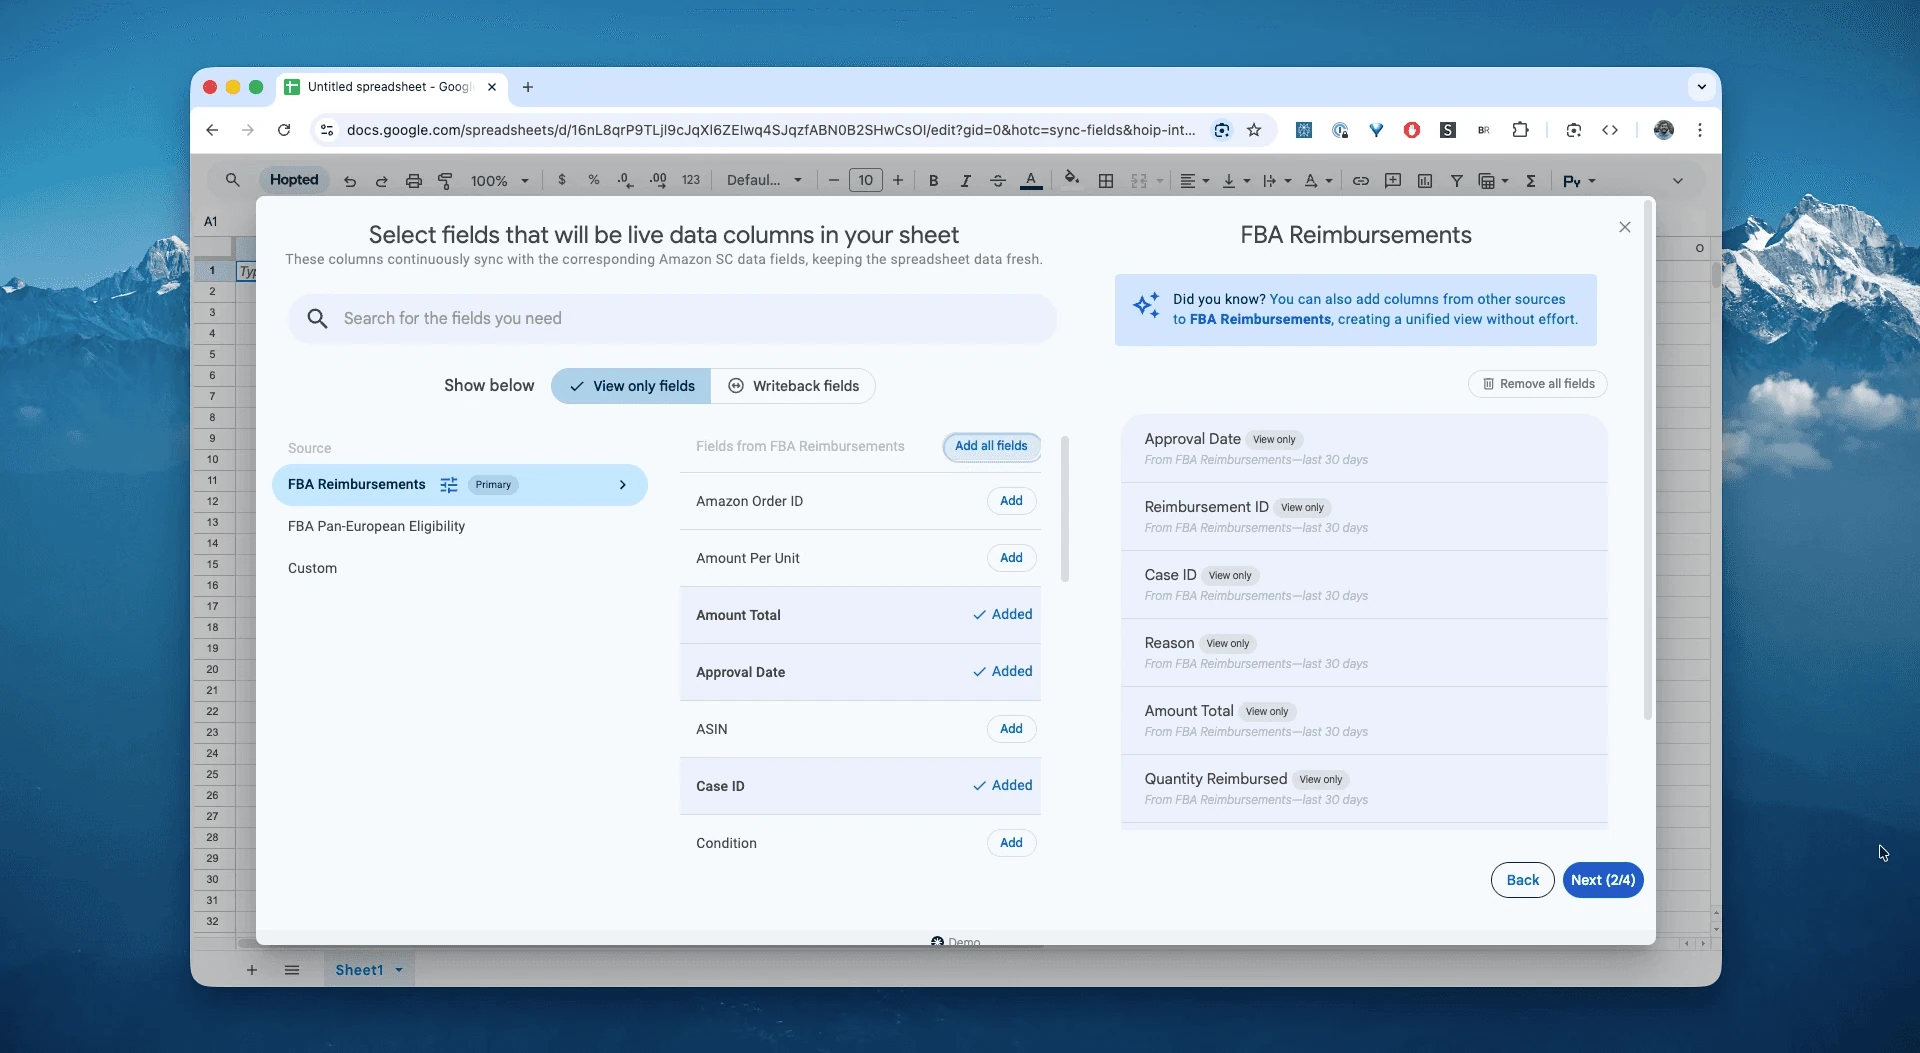The image size is (1920, 1053).
Task: Reload the browser page
Action: 284,130
